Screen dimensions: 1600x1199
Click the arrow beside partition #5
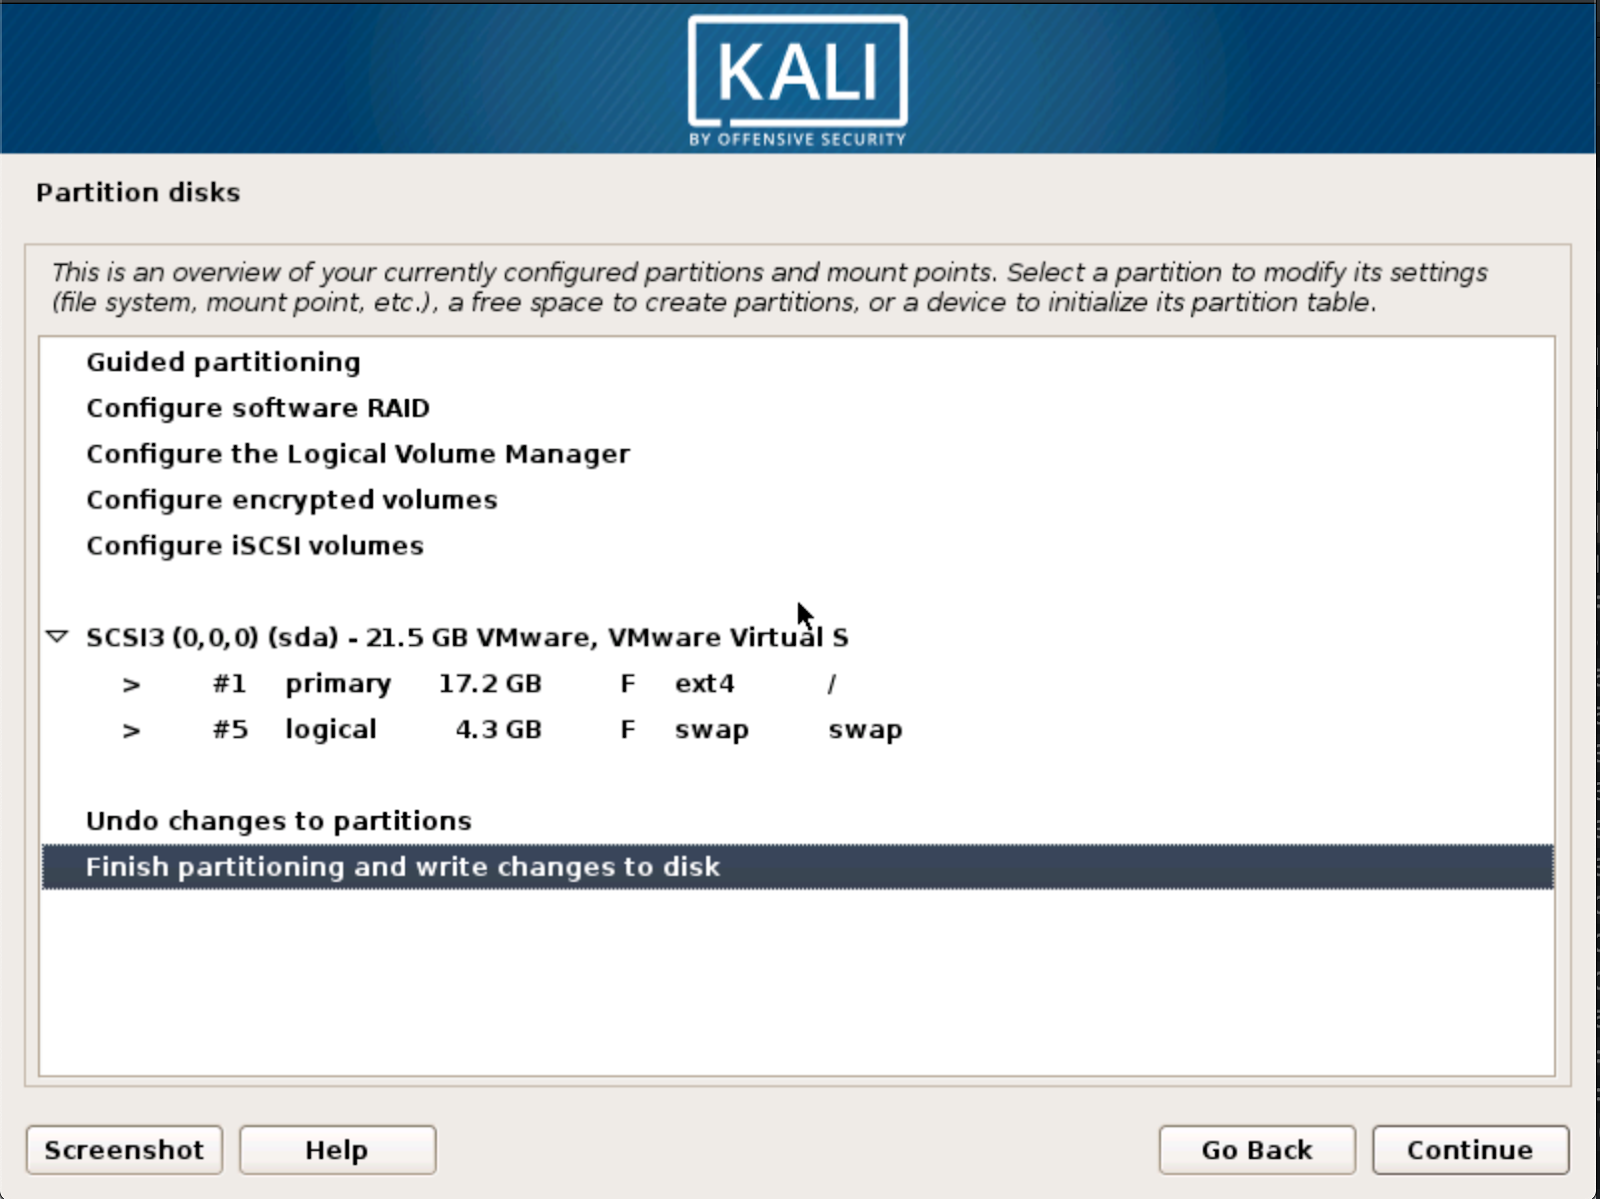(x=131, y=731)
